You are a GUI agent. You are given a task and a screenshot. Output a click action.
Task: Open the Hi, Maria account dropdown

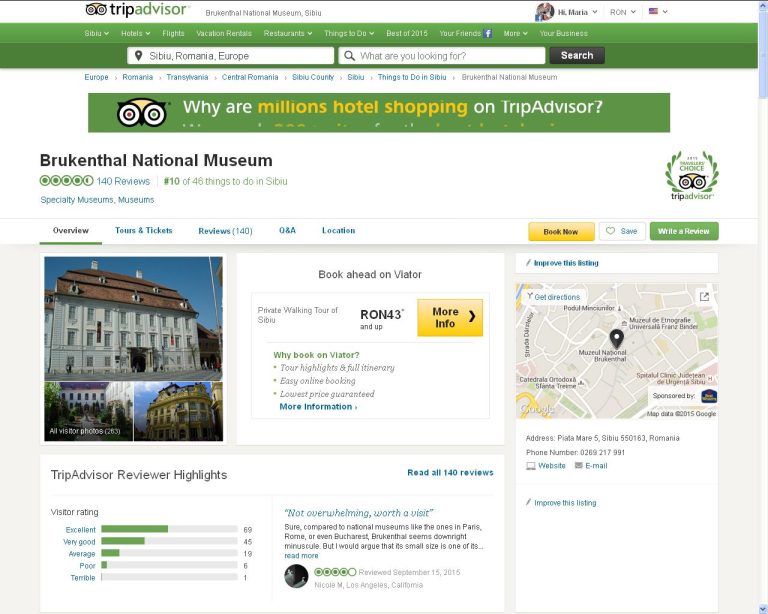[x=577, y=12]
